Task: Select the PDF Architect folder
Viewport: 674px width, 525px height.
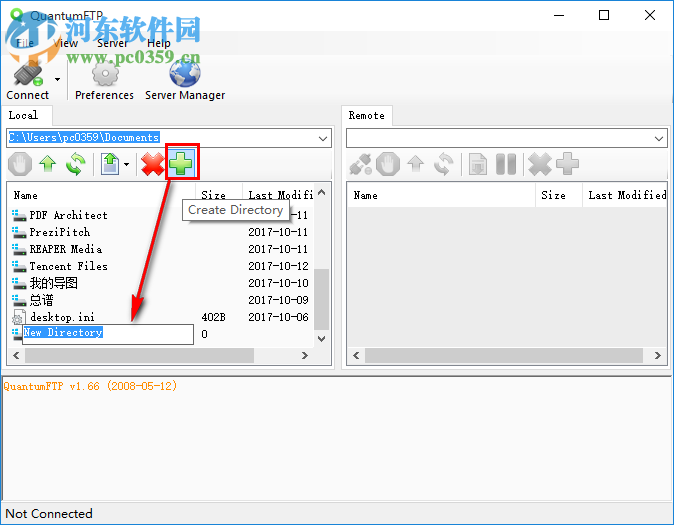Action: [68, 215]
